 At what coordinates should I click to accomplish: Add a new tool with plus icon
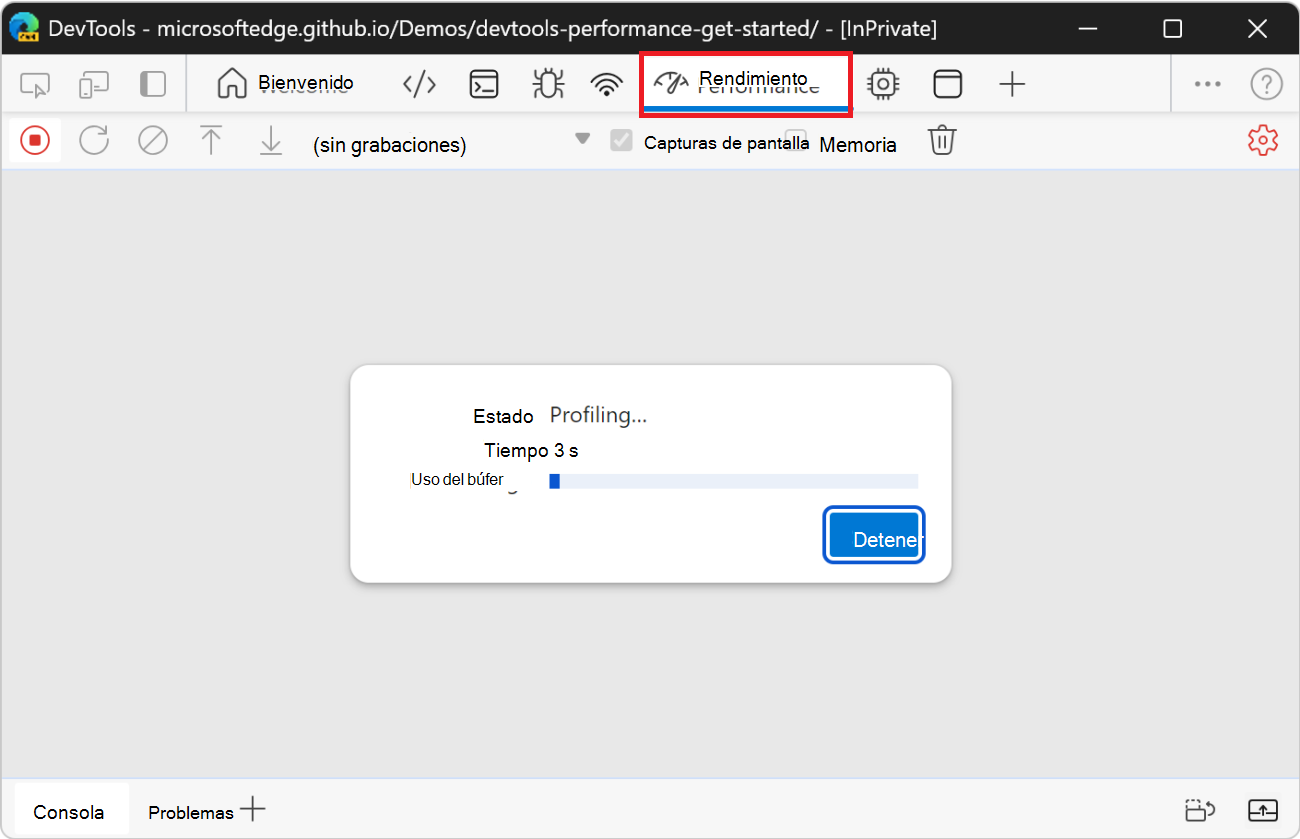(1012, 84)
